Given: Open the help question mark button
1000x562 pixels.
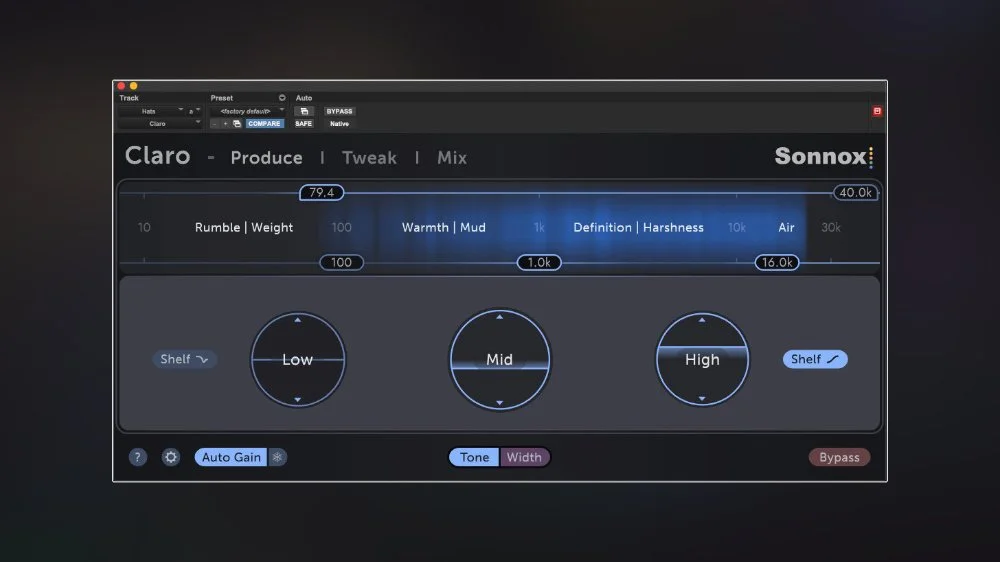Looking at the screenshot, I should (x=138, y=457).
